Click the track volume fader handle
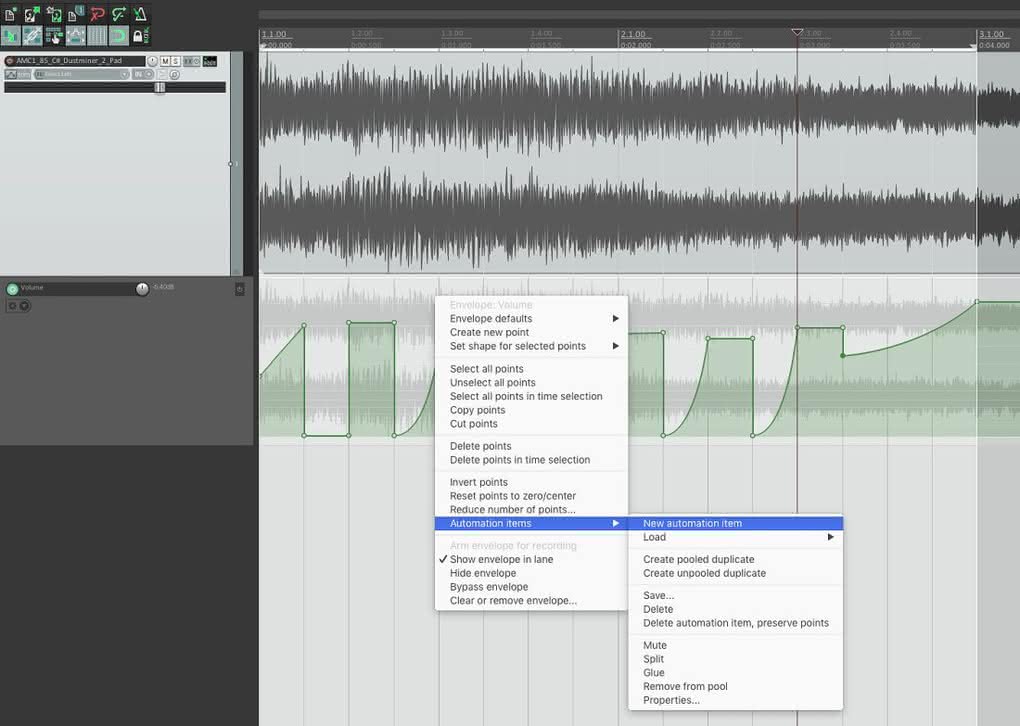 (x=159, y=87)
